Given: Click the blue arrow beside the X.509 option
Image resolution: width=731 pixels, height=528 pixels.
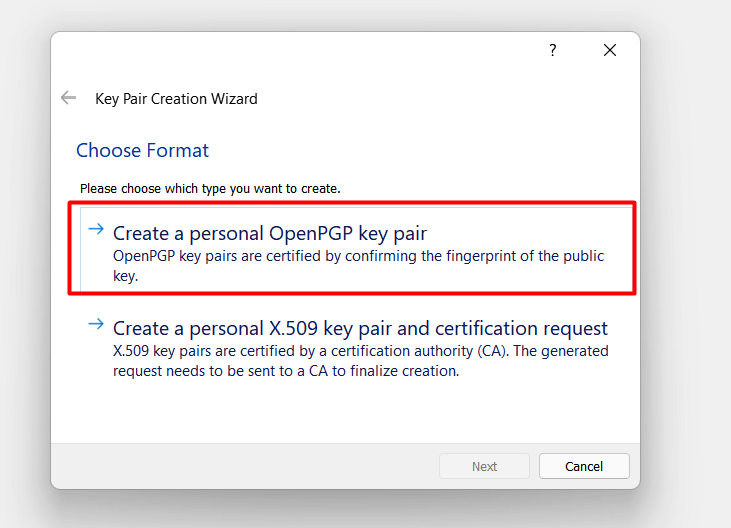Looking at the screenshot, I should click(x=96, y=324).
